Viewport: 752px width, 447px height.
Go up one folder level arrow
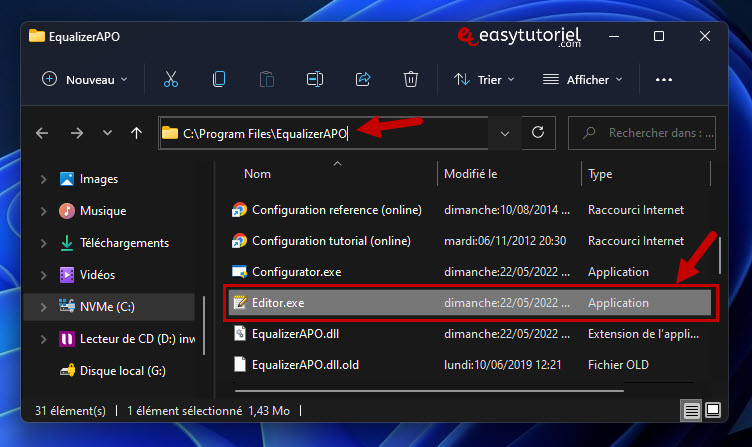pos(137,133)
